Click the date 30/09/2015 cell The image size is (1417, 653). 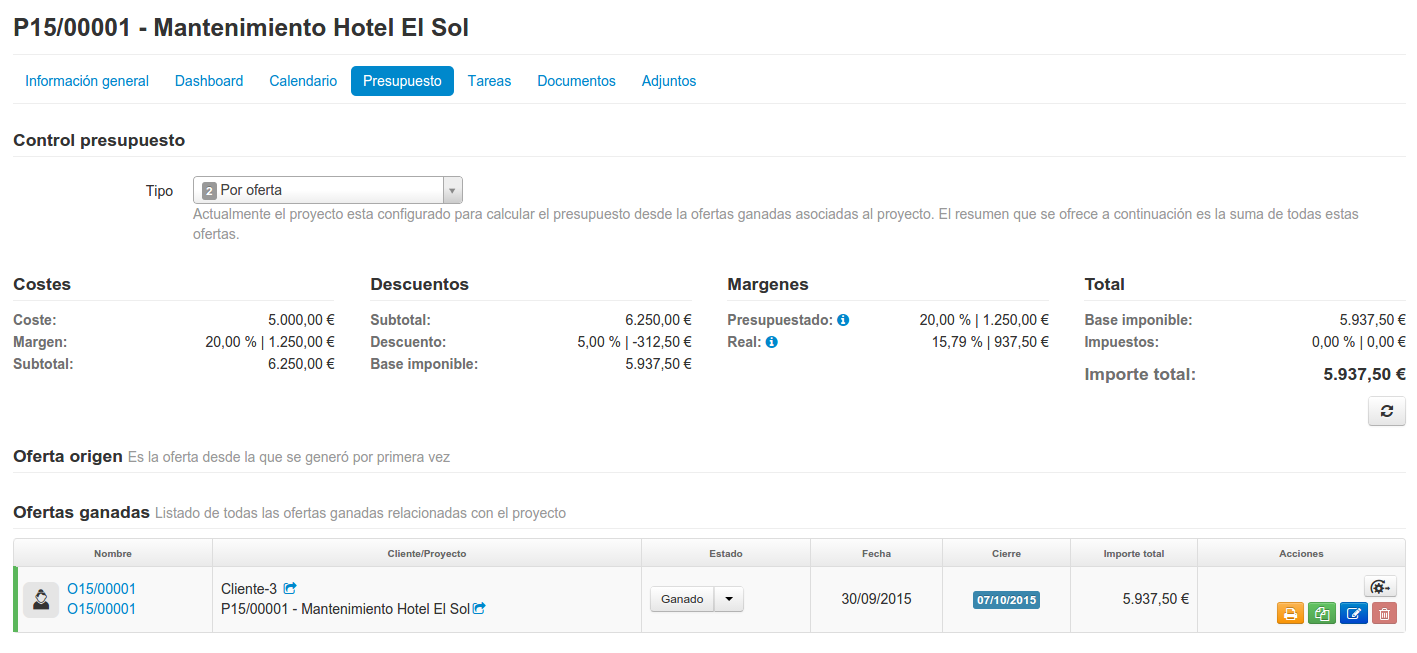pyautogui.click(x=876, y=599)
